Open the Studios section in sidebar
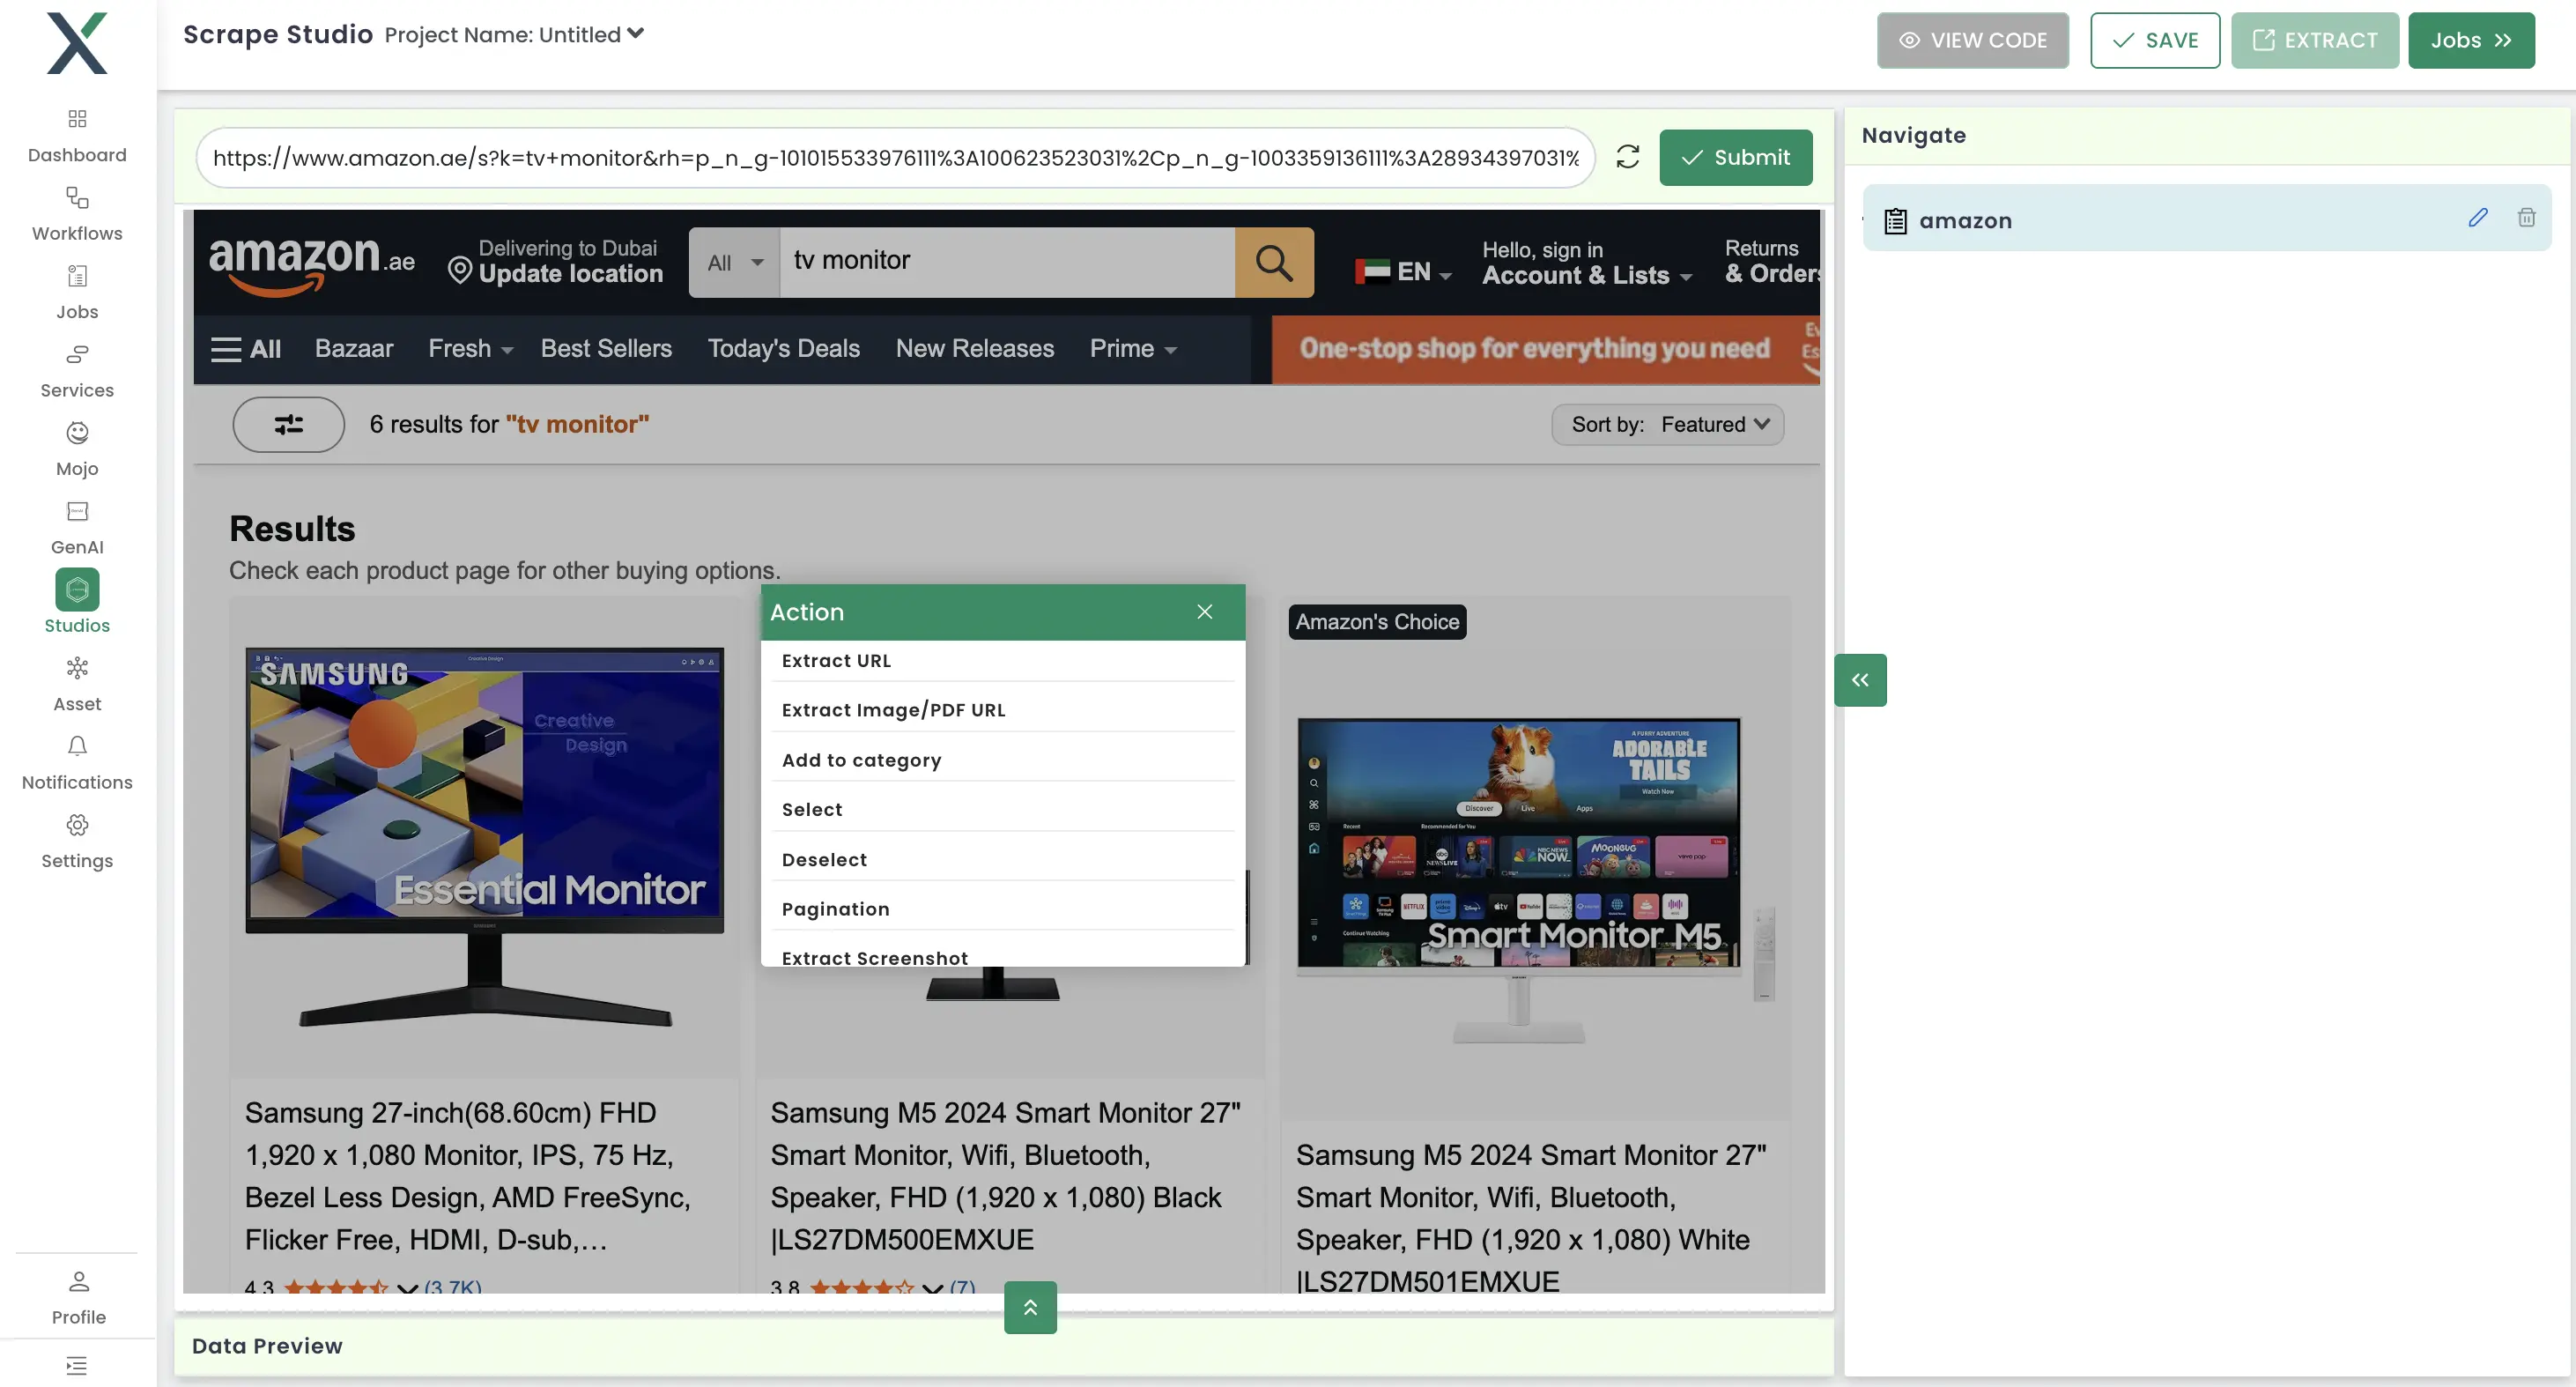Image resolution: width=2576 pixels, height=1387 pixels. tap(76, 600)
